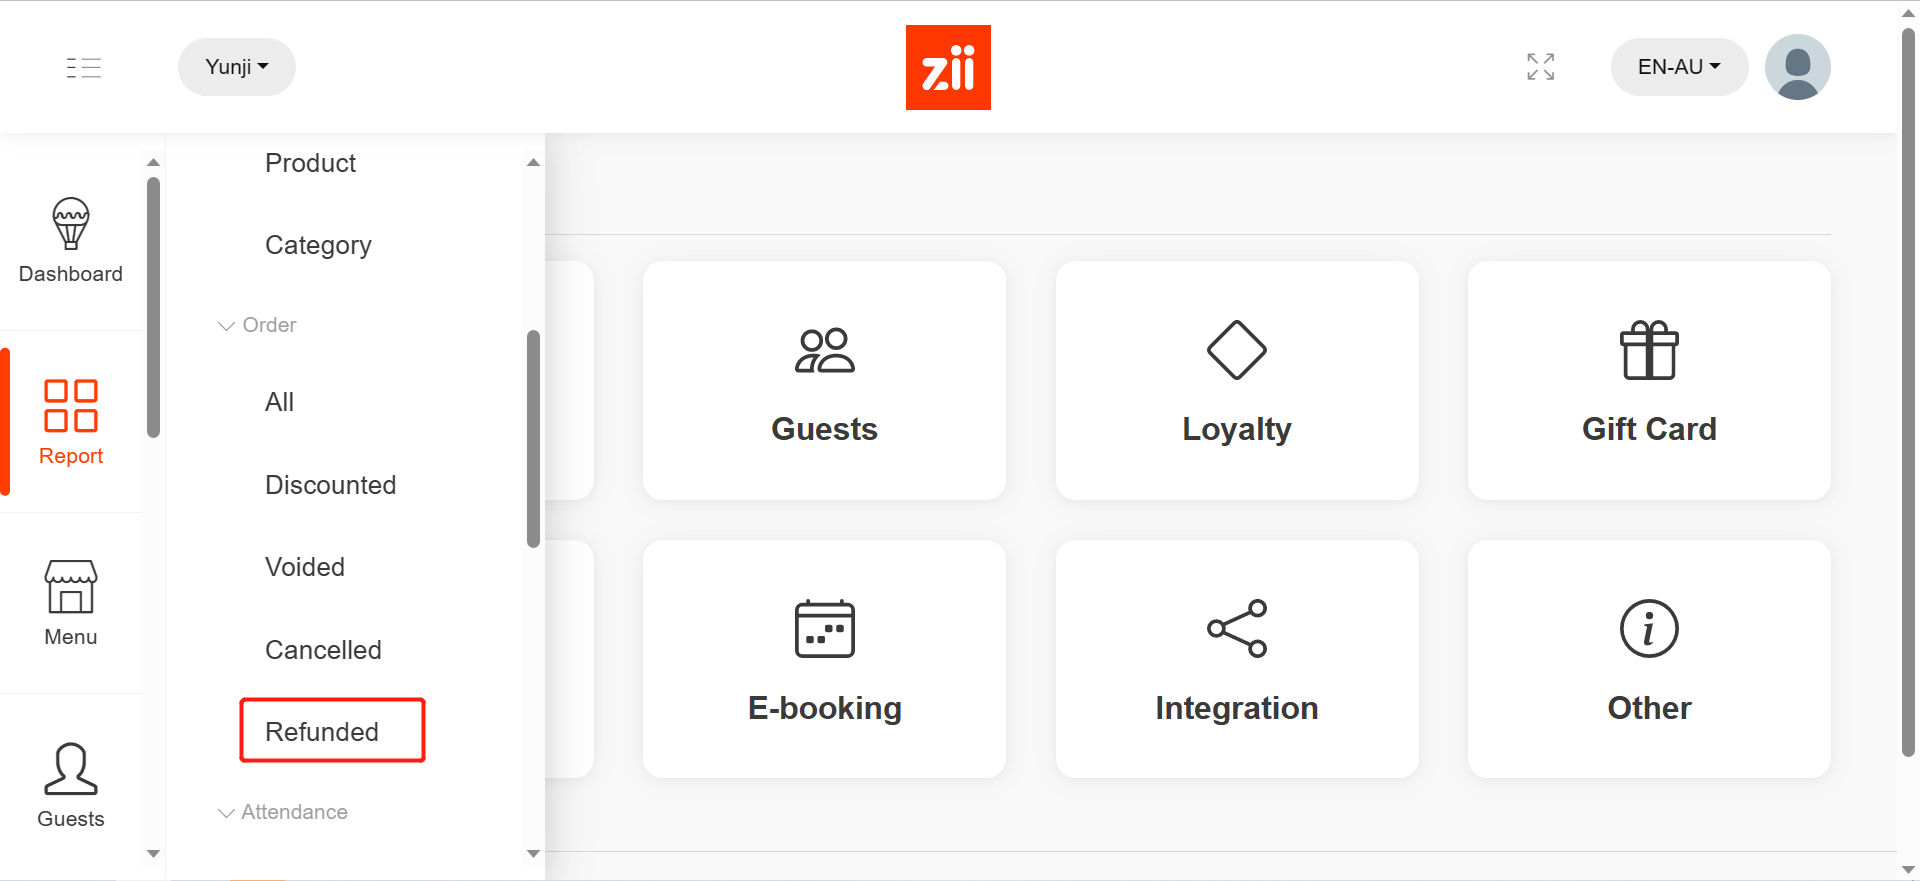Click the zii logo
Image resolution: width=1920 pixels, height=881 pixels.
(948, 67)
